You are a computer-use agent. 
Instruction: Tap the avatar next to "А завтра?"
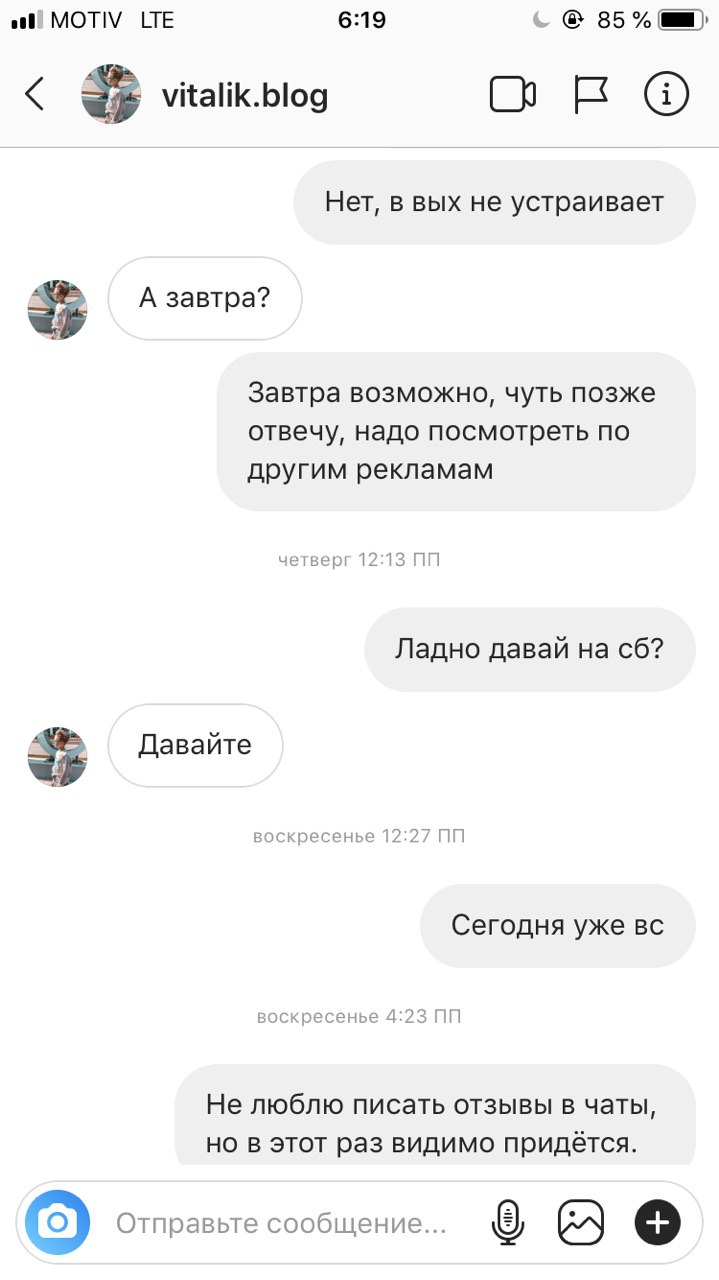[x=57, y=310]
